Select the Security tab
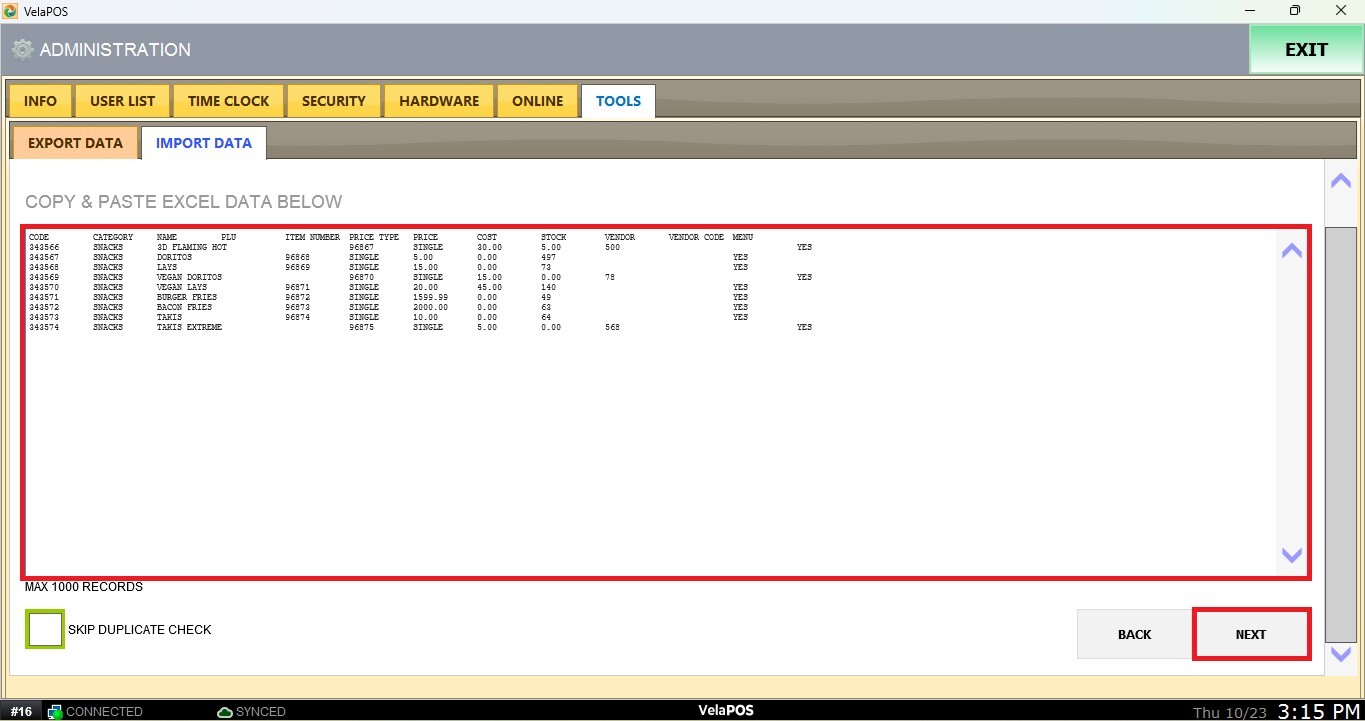This screenshot has height=721, width=1365. [x=333, y=101]
